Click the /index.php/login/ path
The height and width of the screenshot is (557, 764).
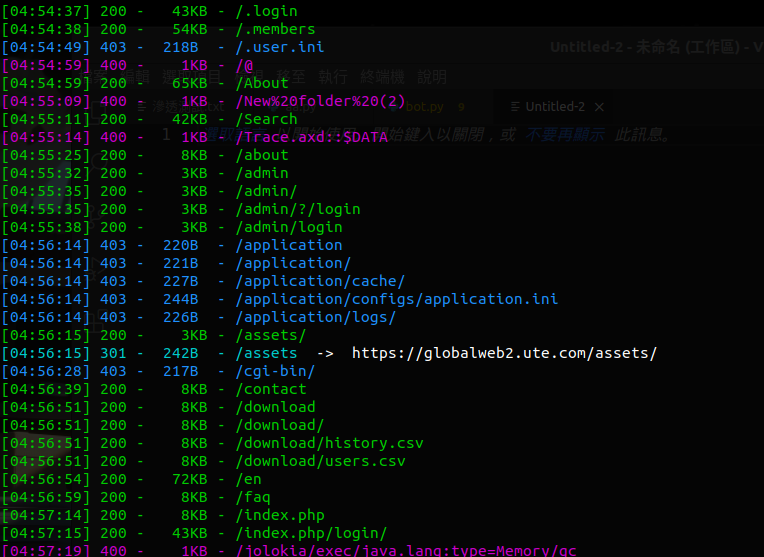pyautogui.click(x=311, y=534)
